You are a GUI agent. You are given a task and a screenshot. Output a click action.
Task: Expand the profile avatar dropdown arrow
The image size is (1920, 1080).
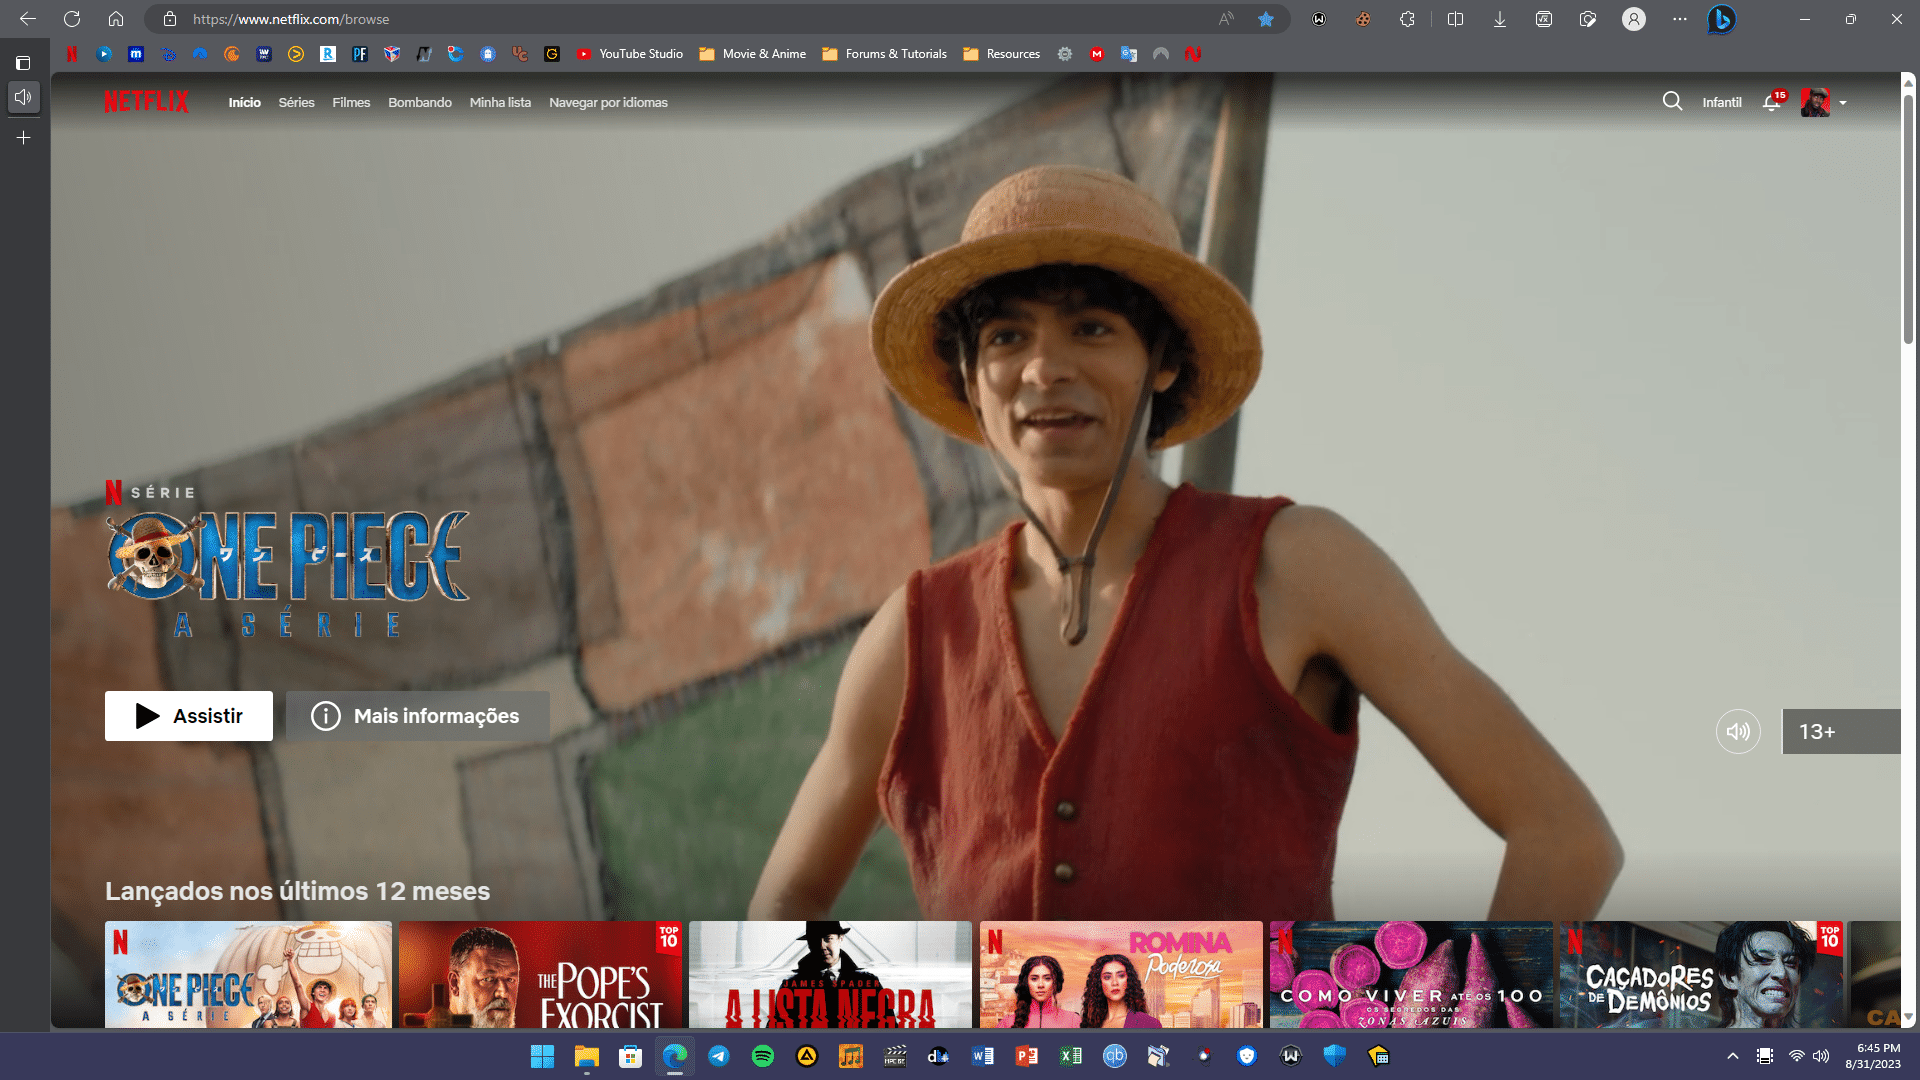click(1843, 103)
